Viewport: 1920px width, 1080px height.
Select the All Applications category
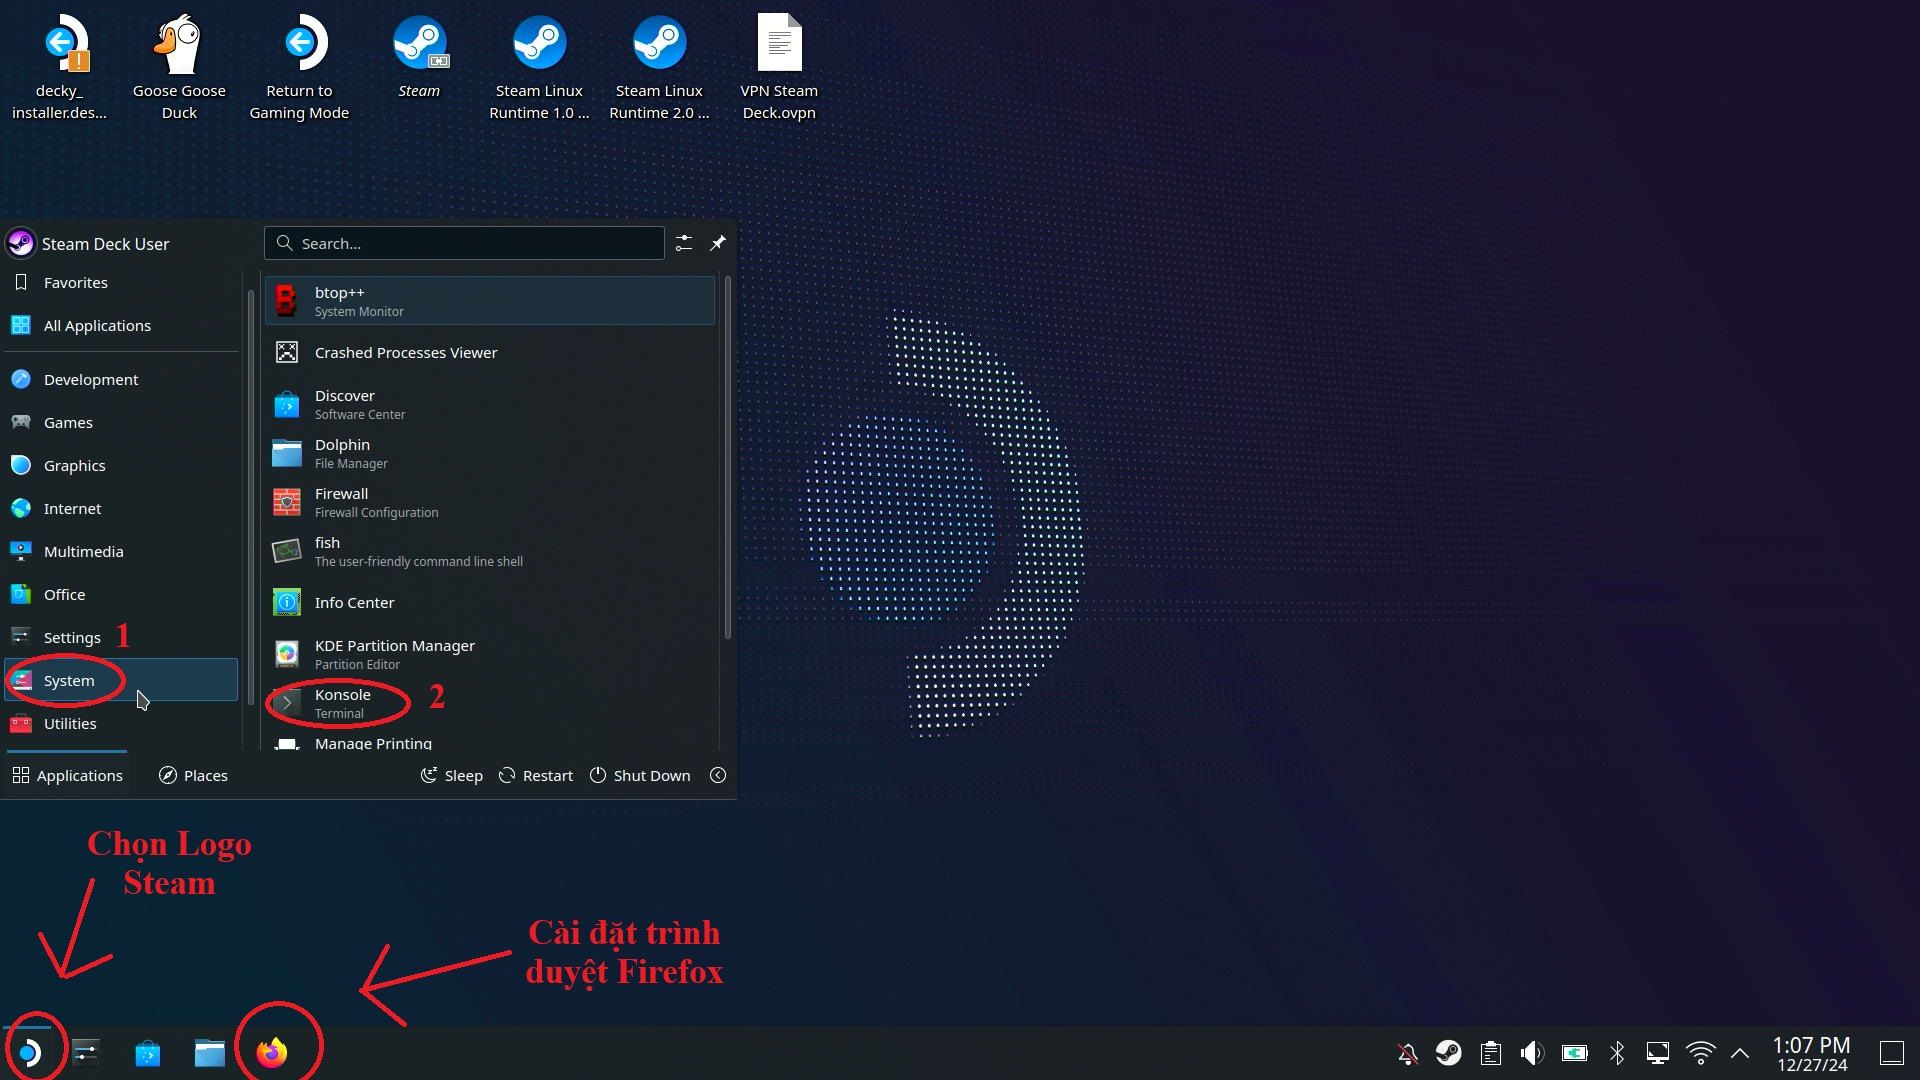[x=121, y=326]
